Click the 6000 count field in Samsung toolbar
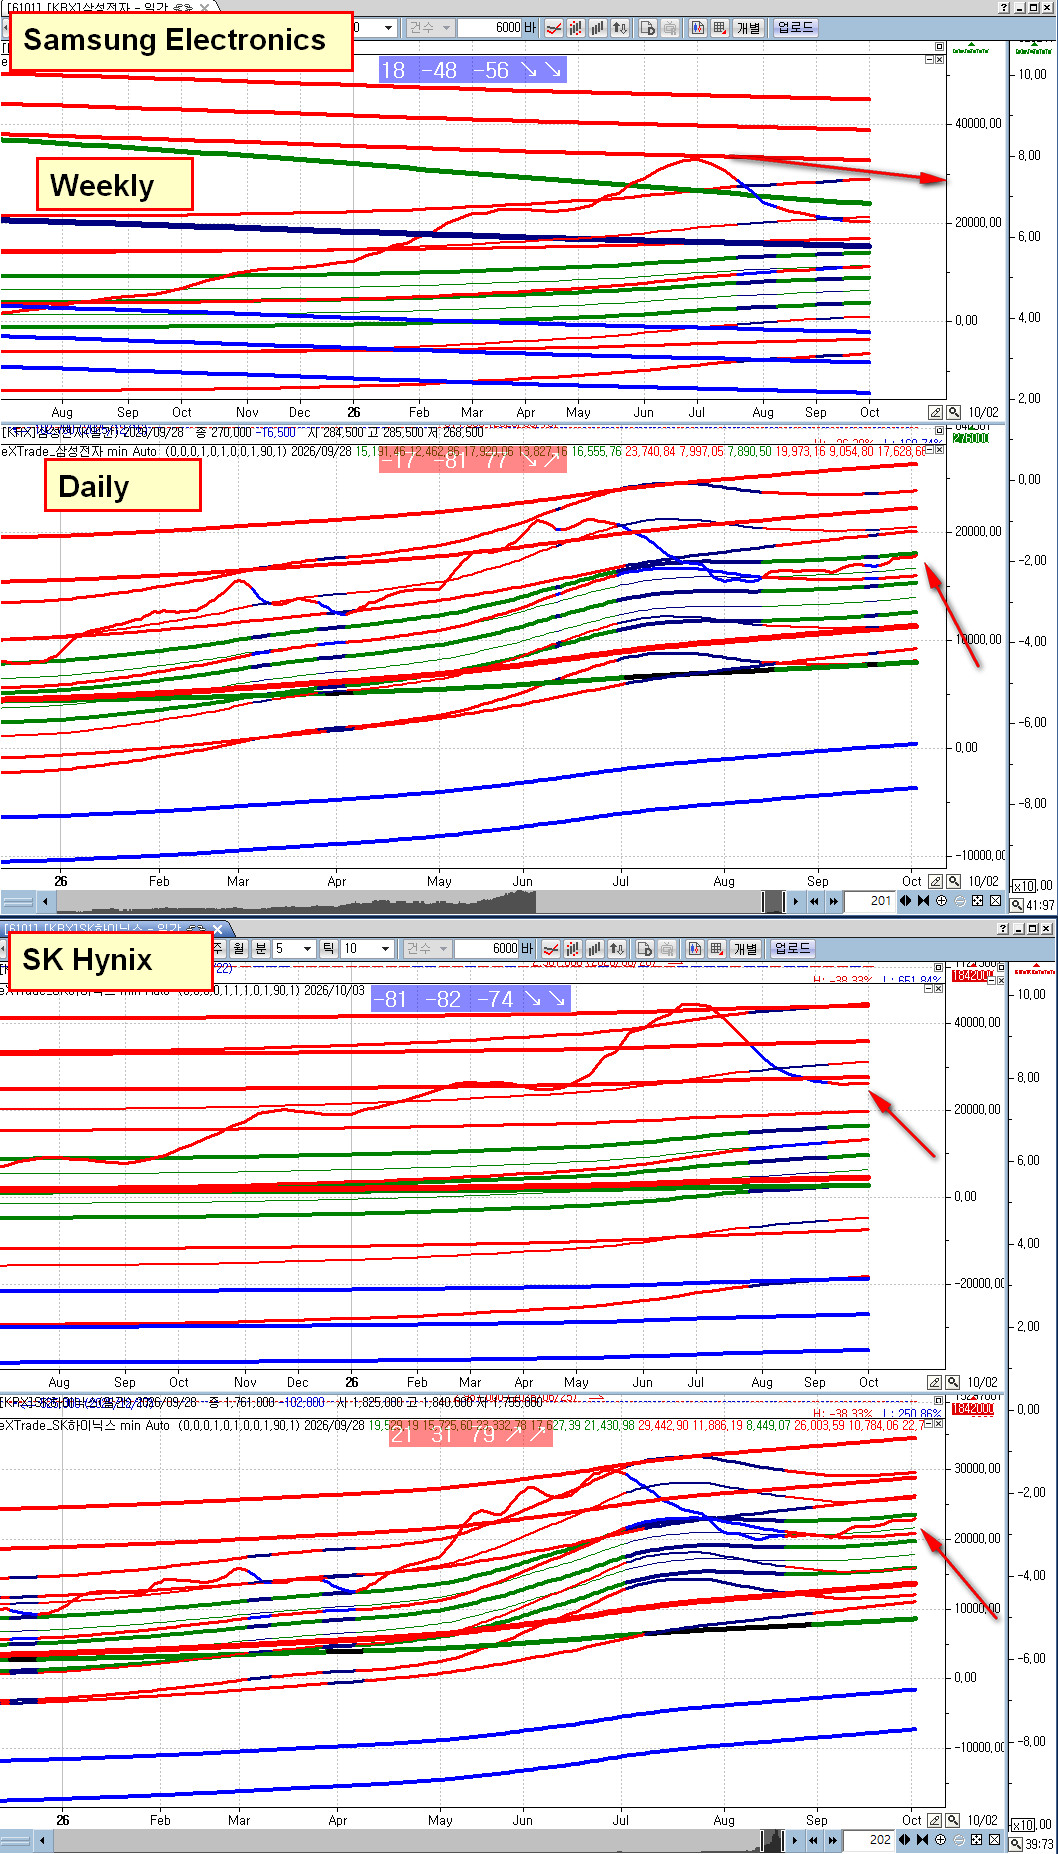Image resolution: width=1058 pixels, height=1854 pixels. [490, 28]
